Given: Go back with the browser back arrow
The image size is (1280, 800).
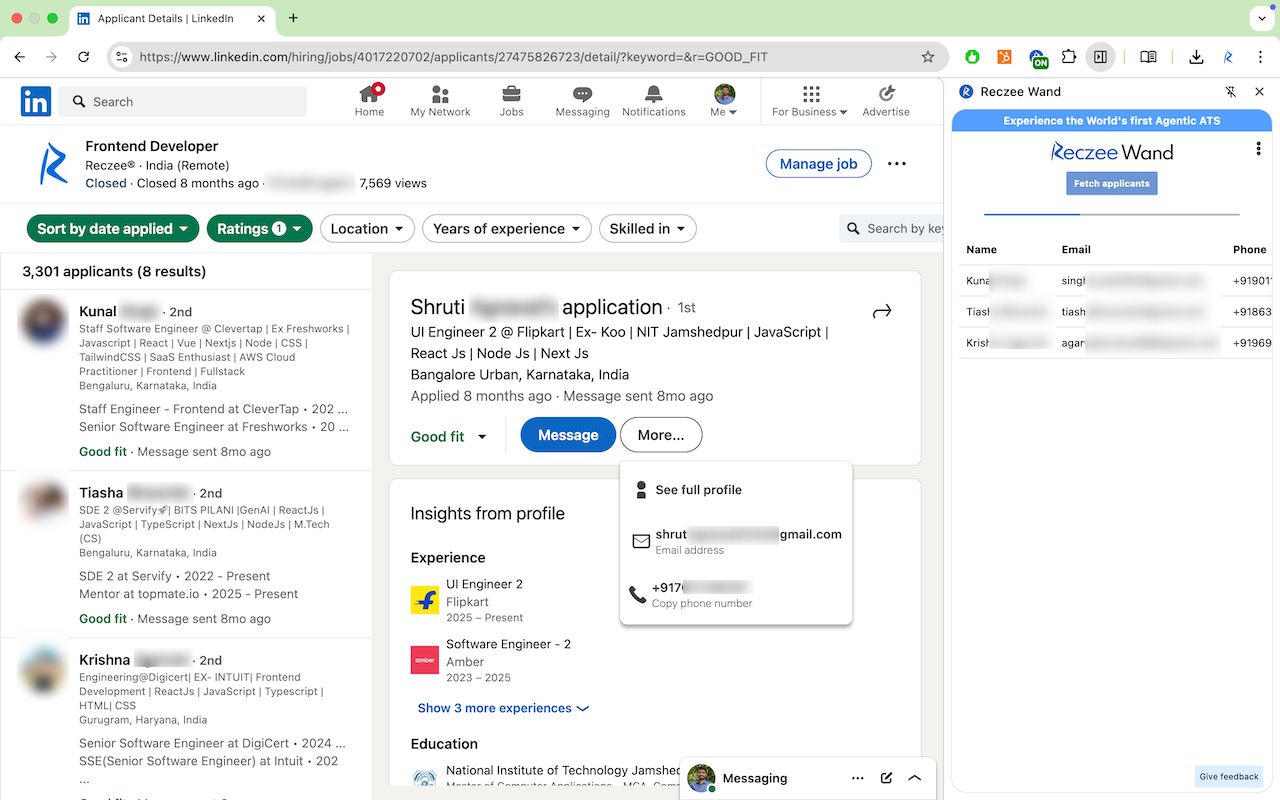Looking at the screenshot, I should tap(20, 57).
